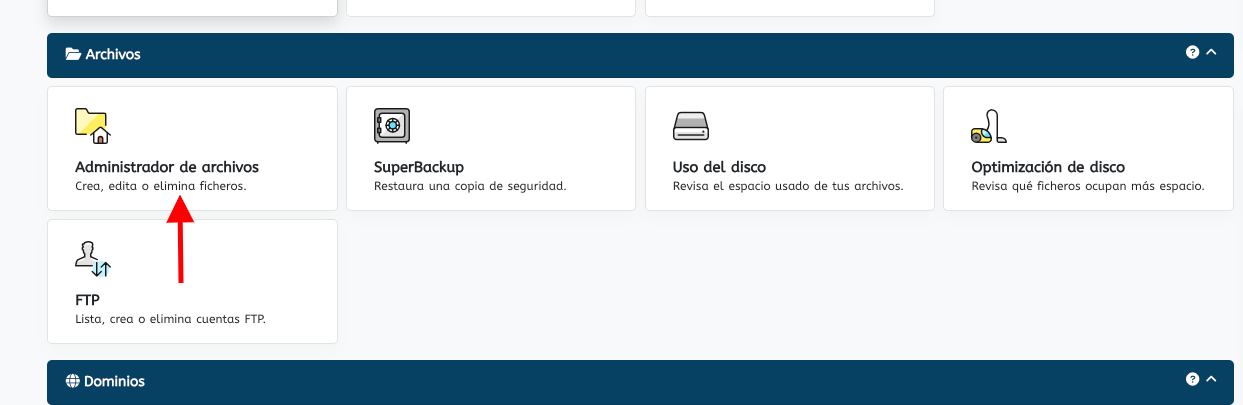Screen dimensions: 1243x405
Task: Open Administrador de archivos link
Action: [x=167, y=167]
